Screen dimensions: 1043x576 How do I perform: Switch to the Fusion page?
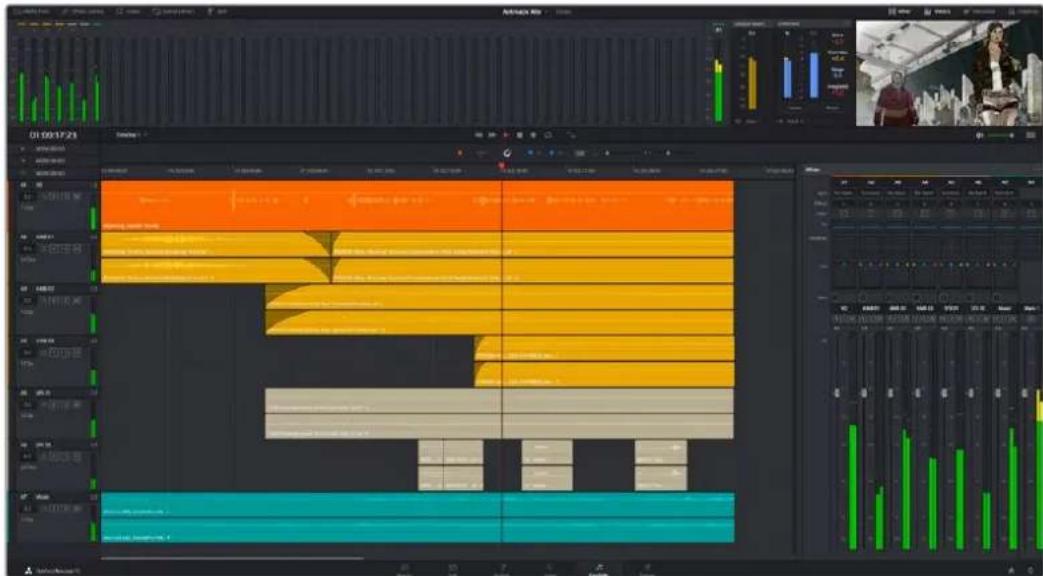click(x=502, y=570)
